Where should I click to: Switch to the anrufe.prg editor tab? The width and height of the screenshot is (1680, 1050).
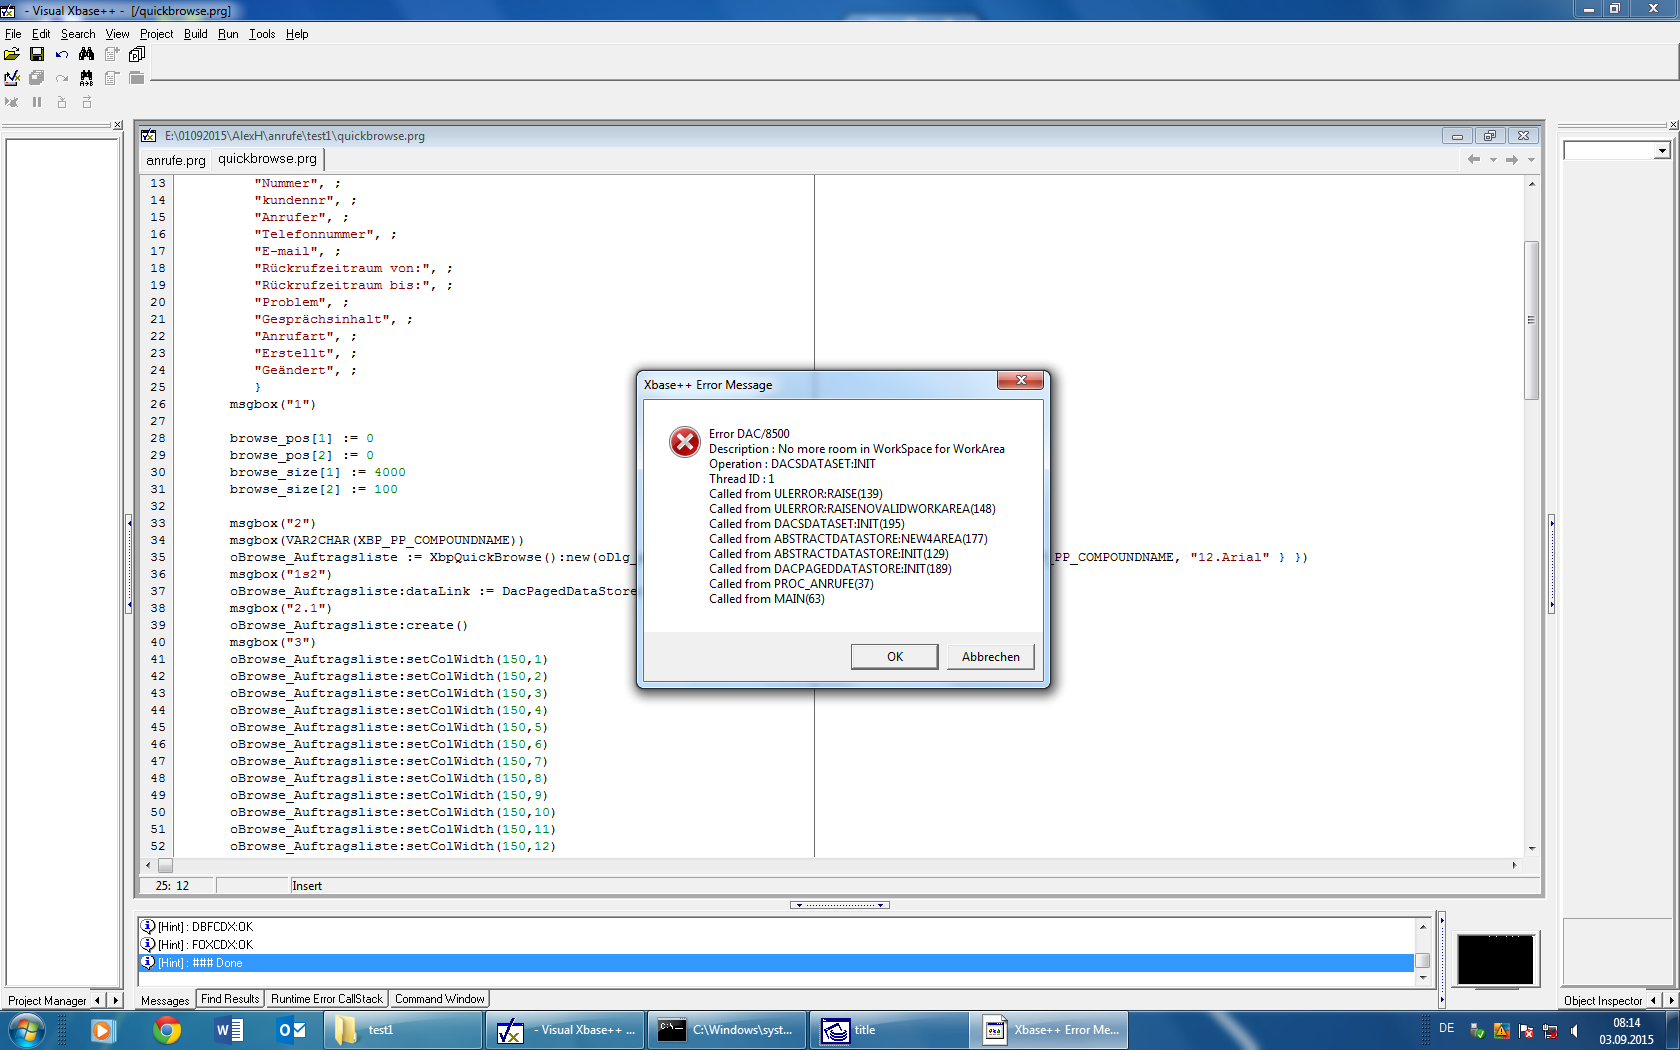[176, 160]
